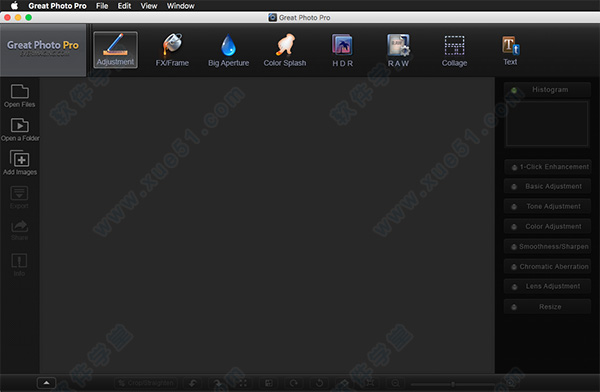
Task: Expand the Lens Adjustment panel
Action: (548, 286)
